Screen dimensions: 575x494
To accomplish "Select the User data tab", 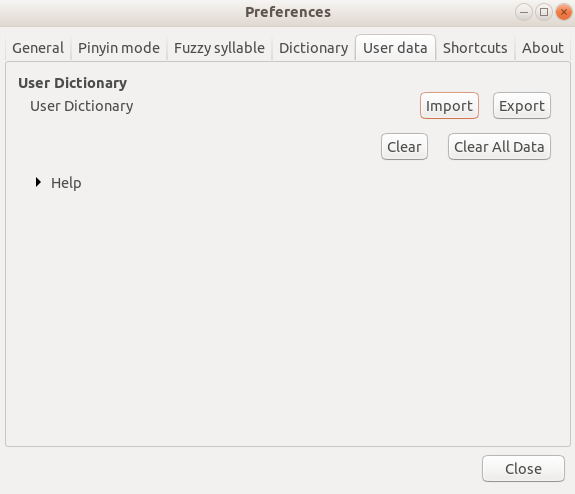I will click(395, 48).
